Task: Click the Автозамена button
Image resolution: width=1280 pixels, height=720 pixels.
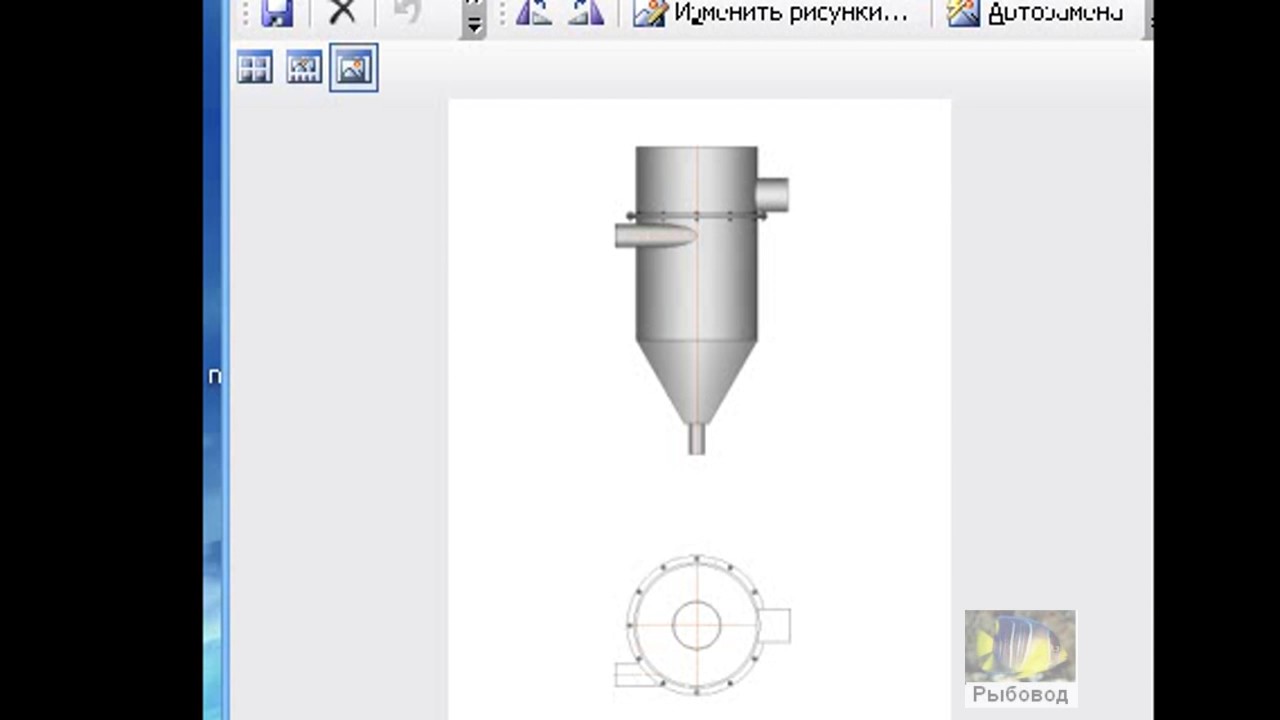Action: tap(1036, 13)
